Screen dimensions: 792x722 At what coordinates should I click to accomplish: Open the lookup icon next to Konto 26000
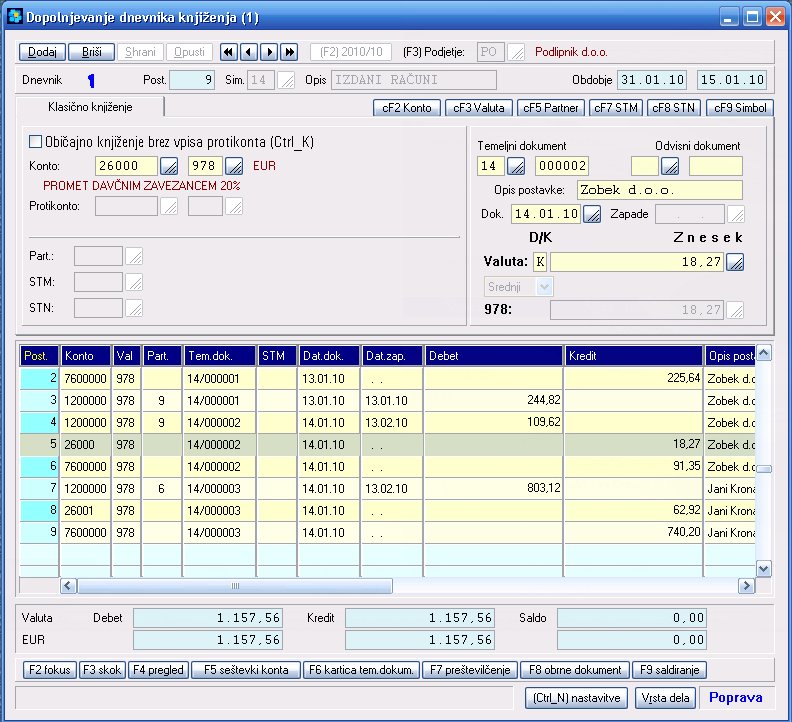170,166
